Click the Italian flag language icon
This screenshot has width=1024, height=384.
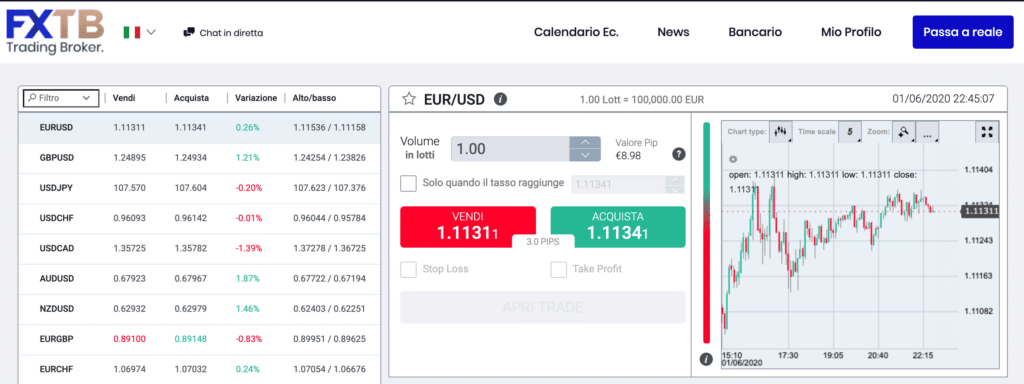pos(131,32)
